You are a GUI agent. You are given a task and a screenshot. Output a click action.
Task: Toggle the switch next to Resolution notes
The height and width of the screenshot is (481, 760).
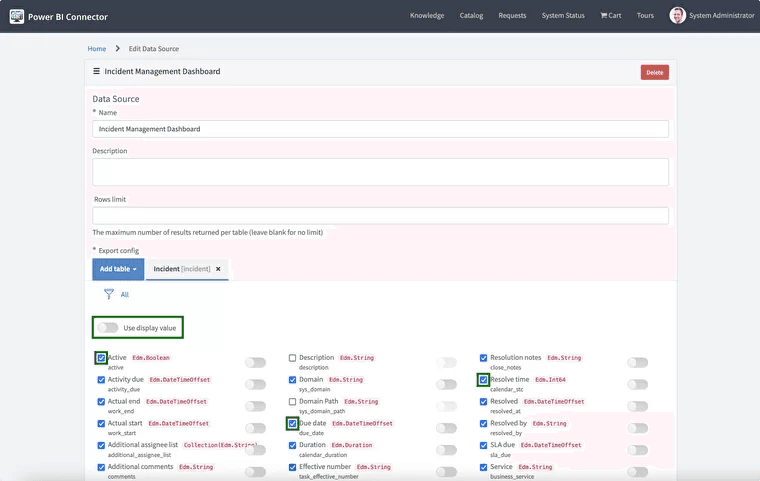coord(637,362)
